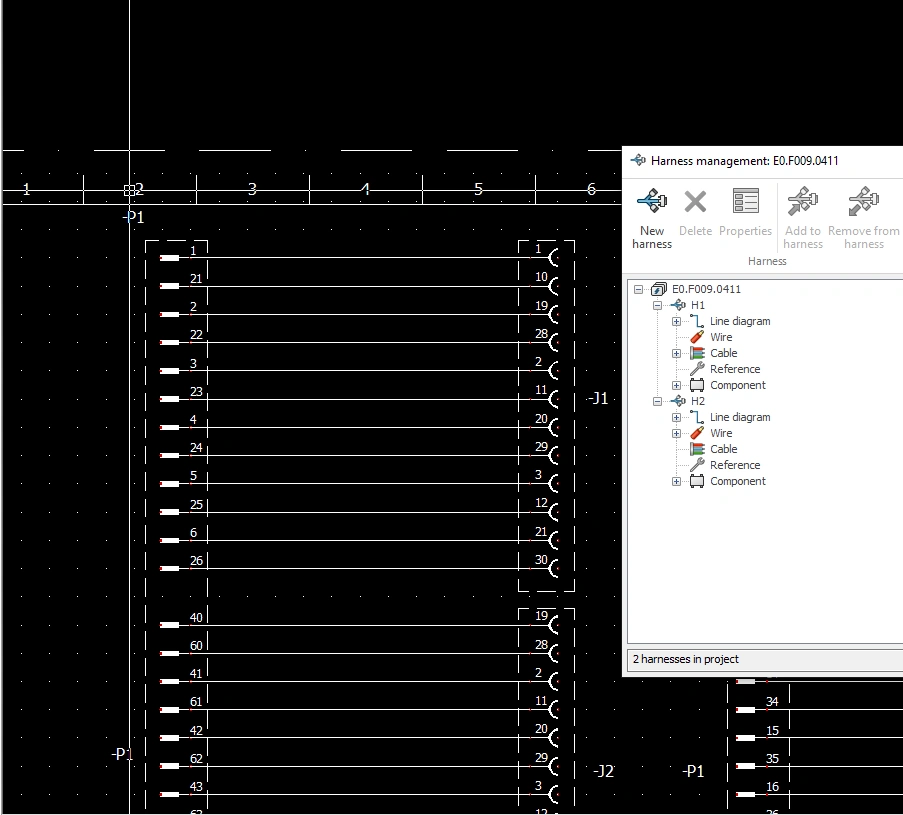Expand Line diagram under H1

(676, 321)
